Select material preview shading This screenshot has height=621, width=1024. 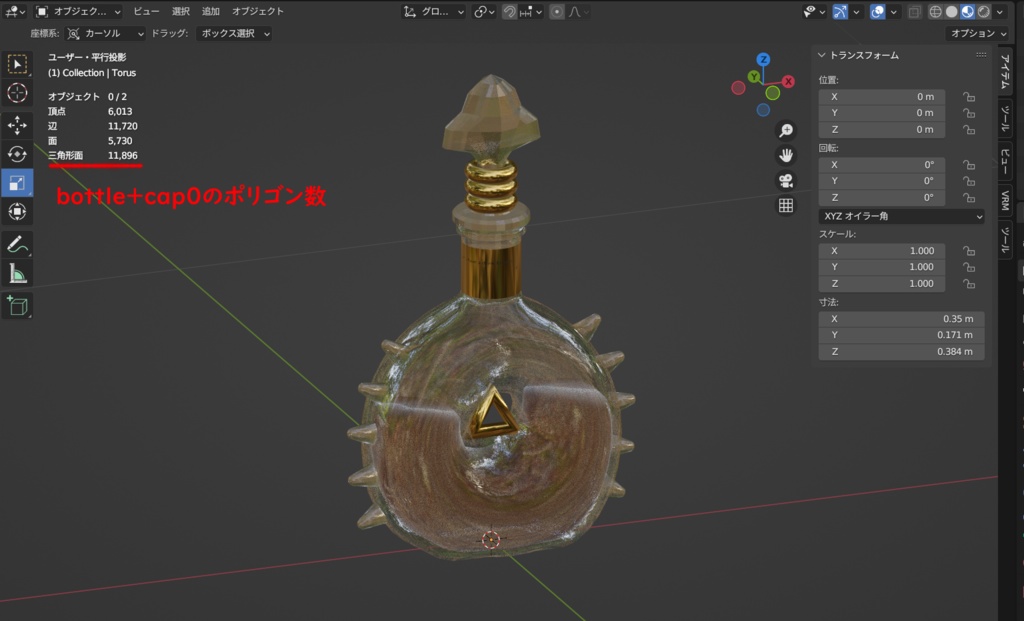coord(967,12)
